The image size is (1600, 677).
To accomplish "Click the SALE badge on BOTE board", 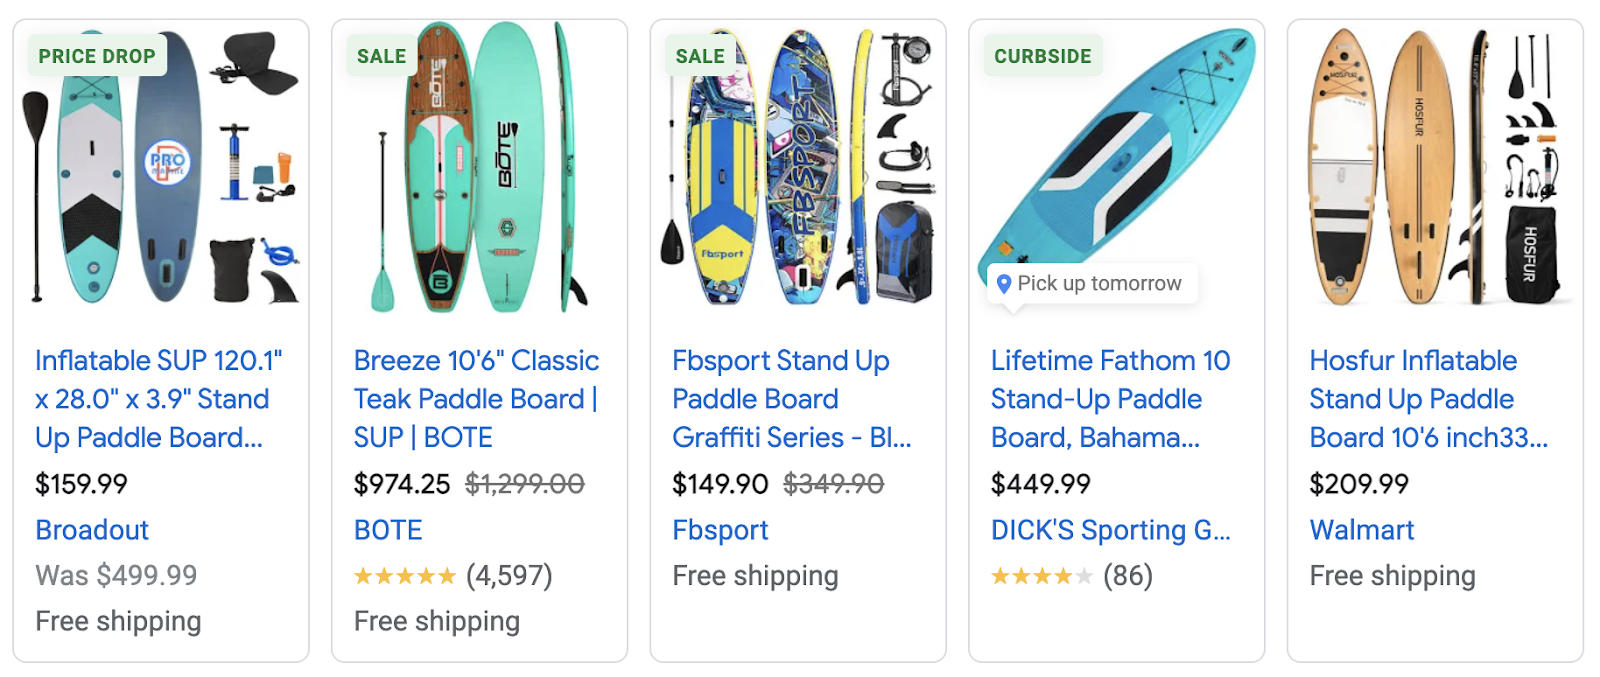I will pos(380,56).
